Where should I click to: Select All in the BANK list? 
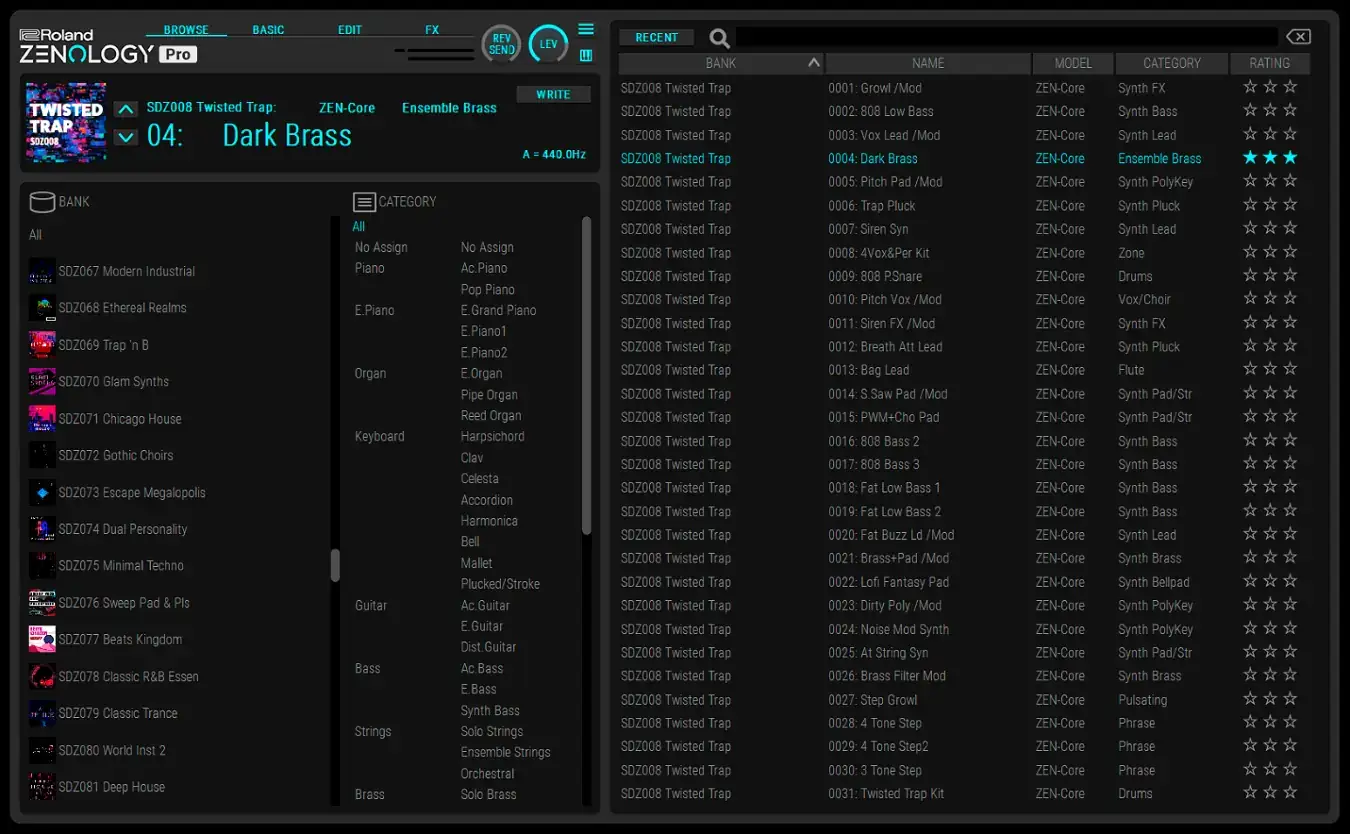point(36,235)
